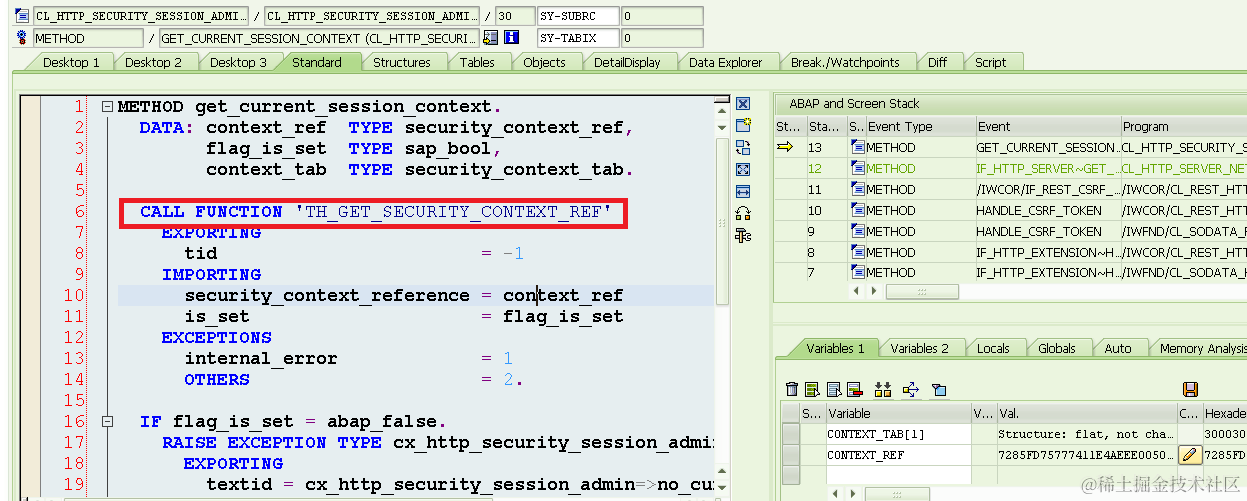Open the Structures tab
Image resolution: width=1247 pixels, height=501 pixels.
click(x=402, y=62)
